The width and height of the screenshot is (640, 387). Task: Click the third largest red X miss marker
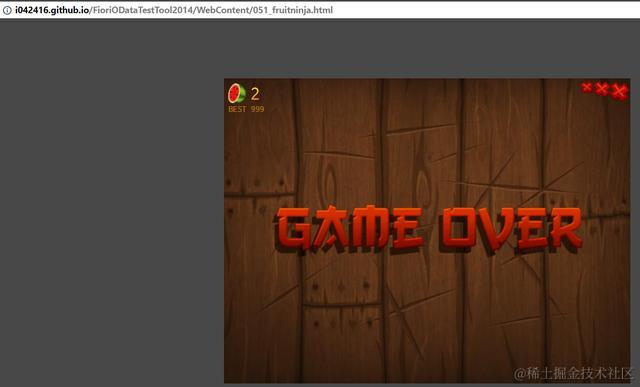click(620, 92)
